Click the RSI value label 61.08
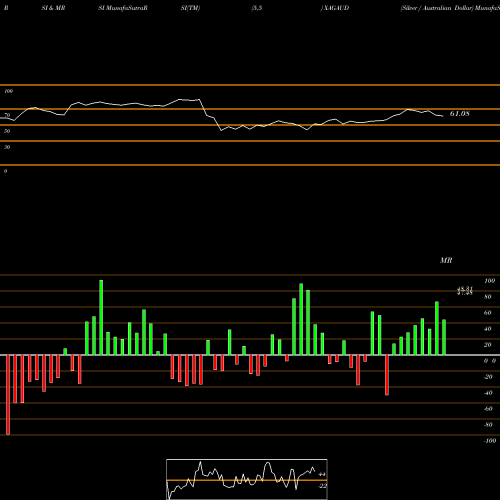 click(460, 114)
